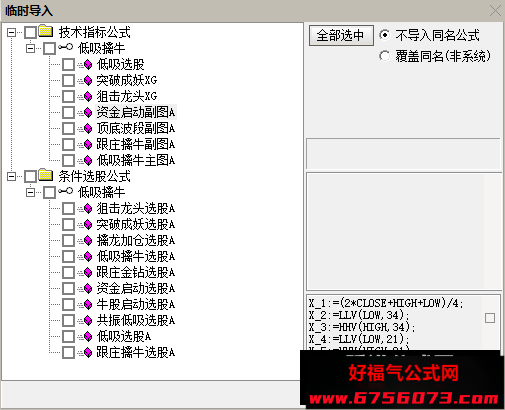Screen dimensions: 505x410
Task: Collapse the 条件选股公式 tree node
Action: pyautogui.click(x=11, y=176)
